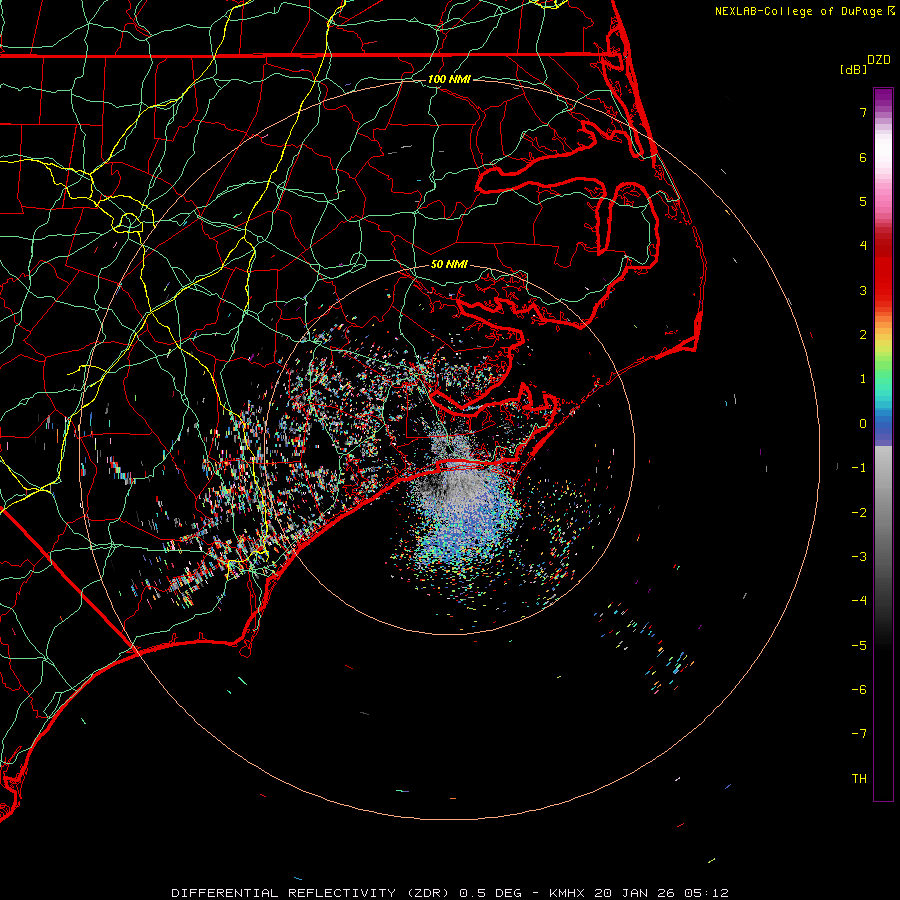This screenshot has width=900, height=900.
Task: Click the KMHX 20 JAN 26 05:12 timestamp
Action: click(639, 893)
